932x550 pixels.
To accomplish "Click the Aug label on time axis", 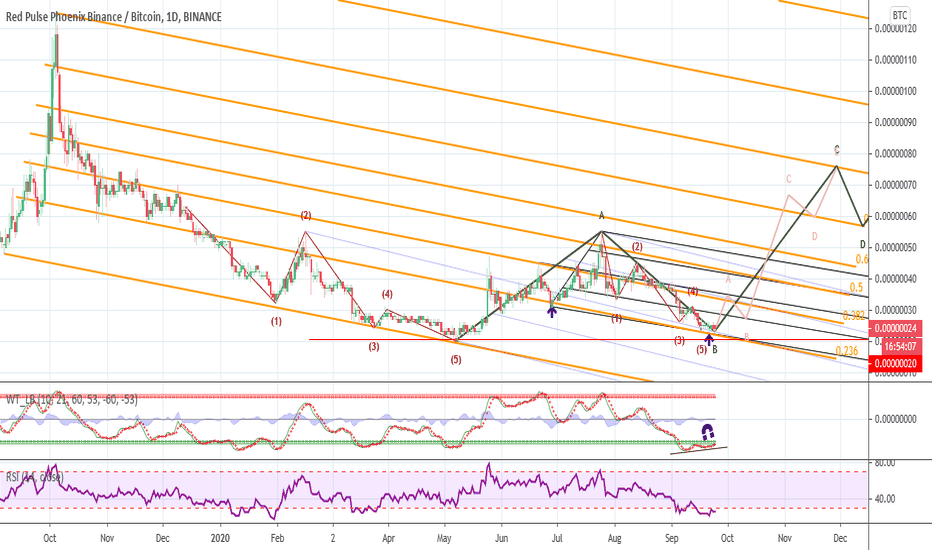I will [x=614, y=539].
